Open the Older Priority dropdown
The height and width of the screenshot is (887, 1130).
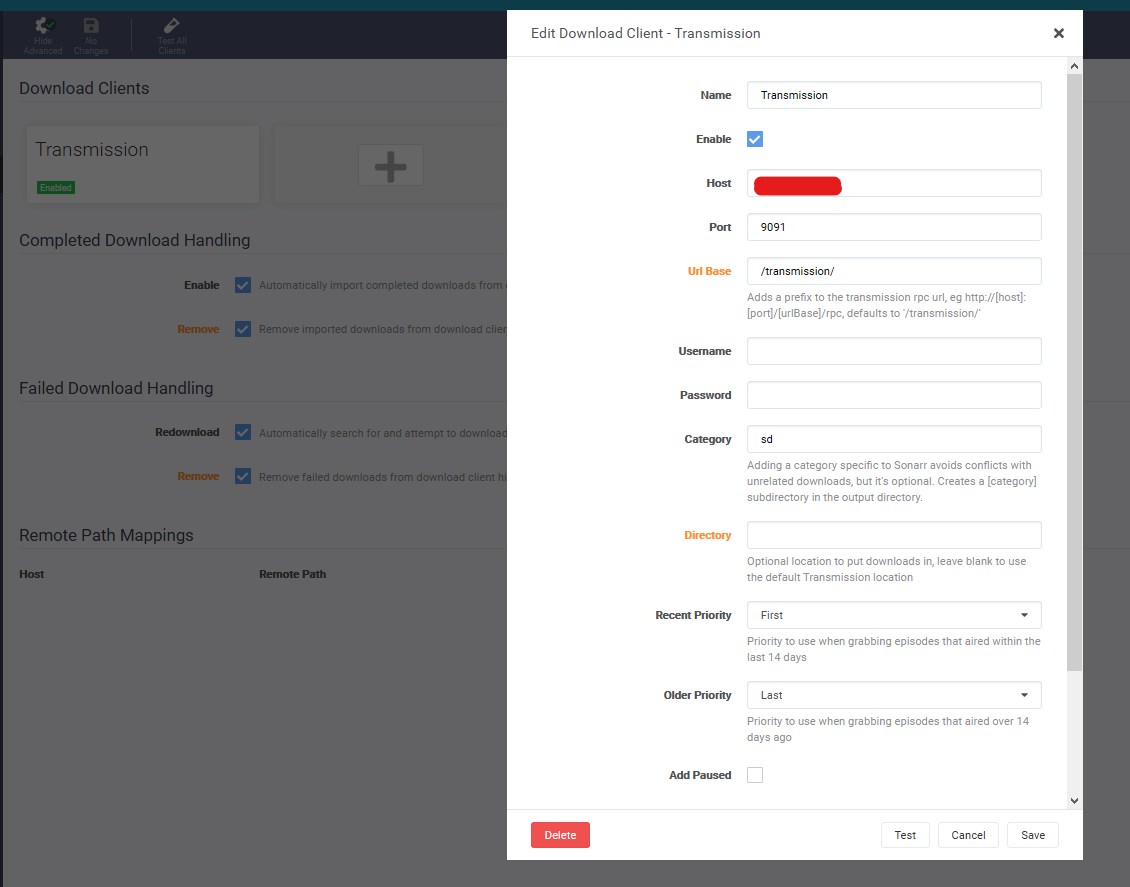[894, 695]
